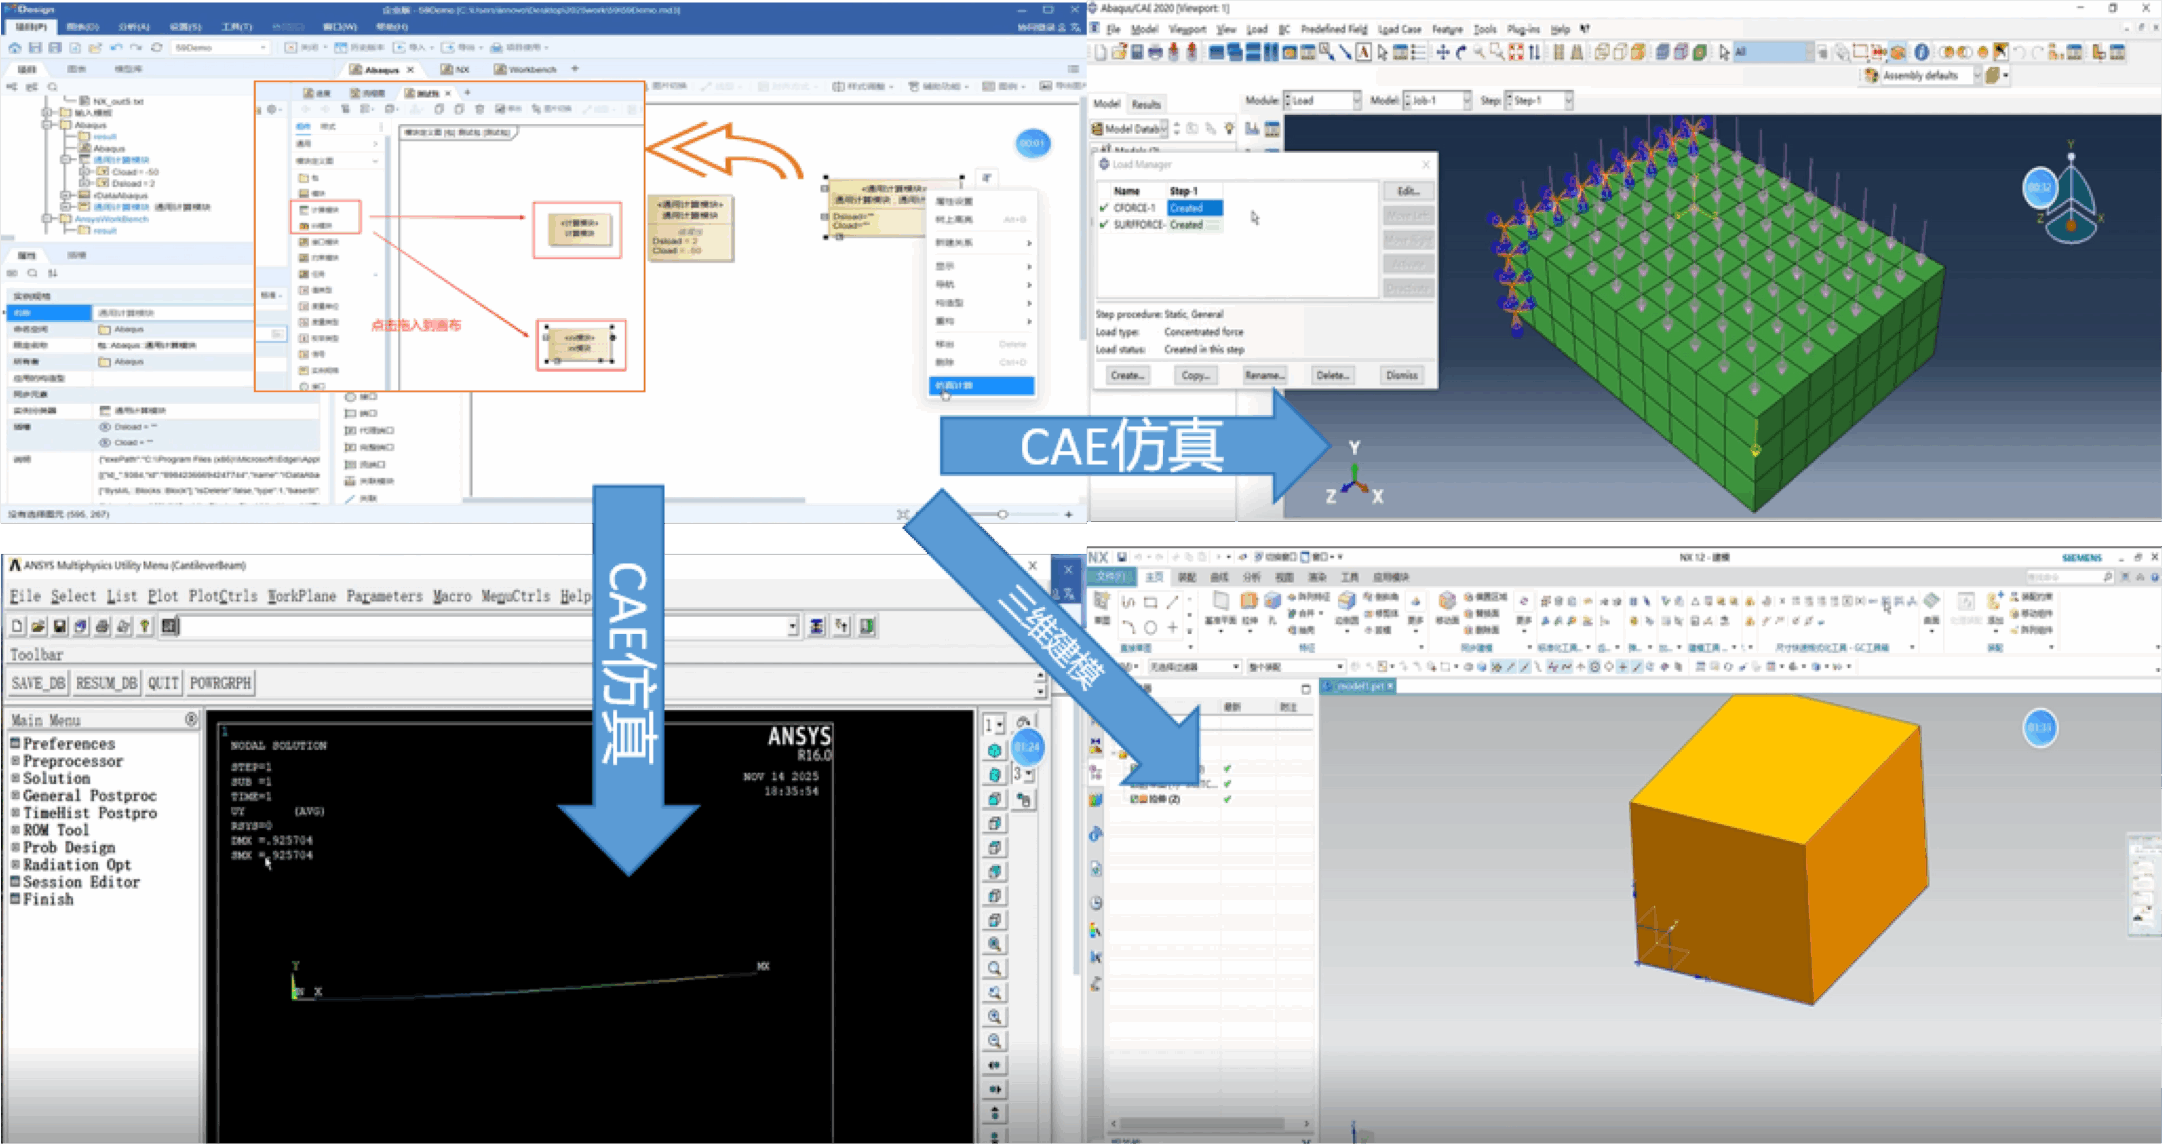Open the ANSYS Parameters menu
The height and width of the screenshot is (1144, 2162).
click(384, 596)
